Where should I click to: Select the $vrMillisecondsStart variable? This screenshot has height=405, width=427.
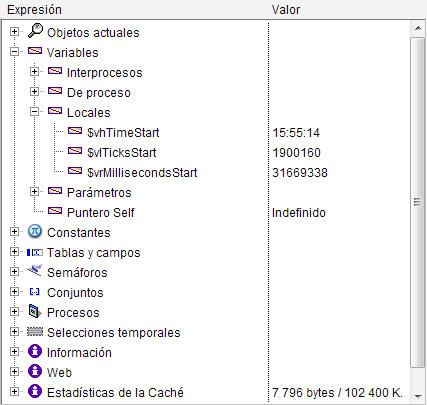(142, 173)
